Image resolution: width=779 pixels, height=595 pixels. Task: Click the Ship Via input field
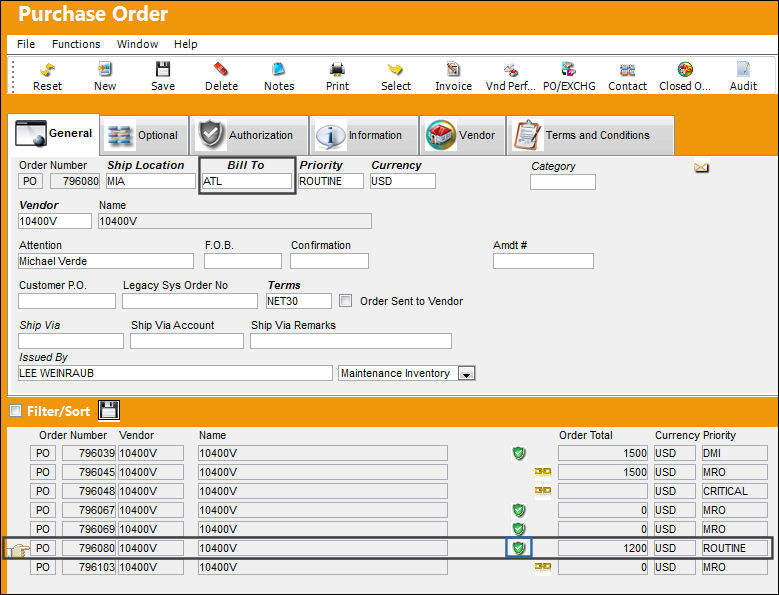coord(71,341)
